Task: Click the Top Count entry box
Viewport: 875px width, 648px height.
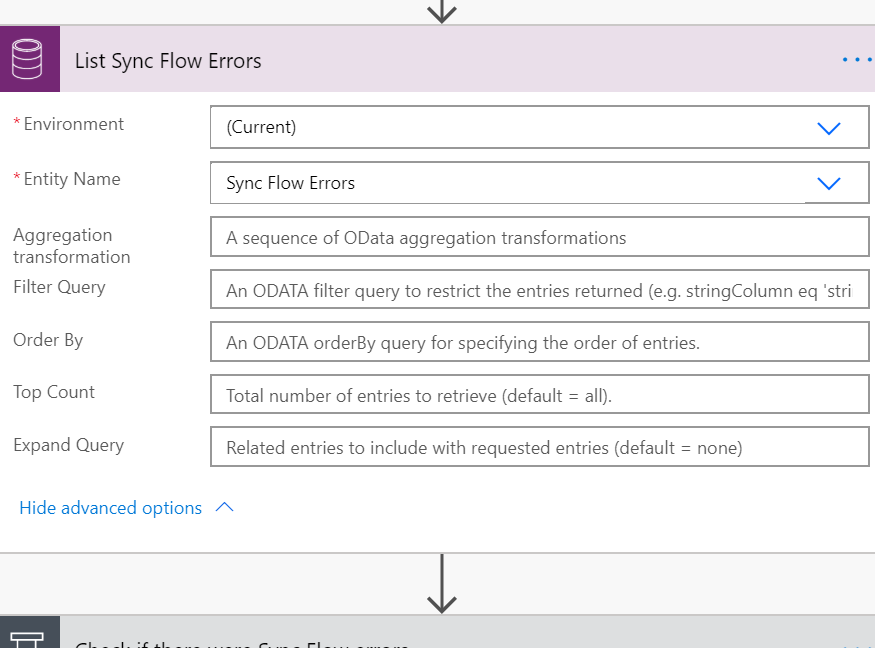Action: pos(539,394)
